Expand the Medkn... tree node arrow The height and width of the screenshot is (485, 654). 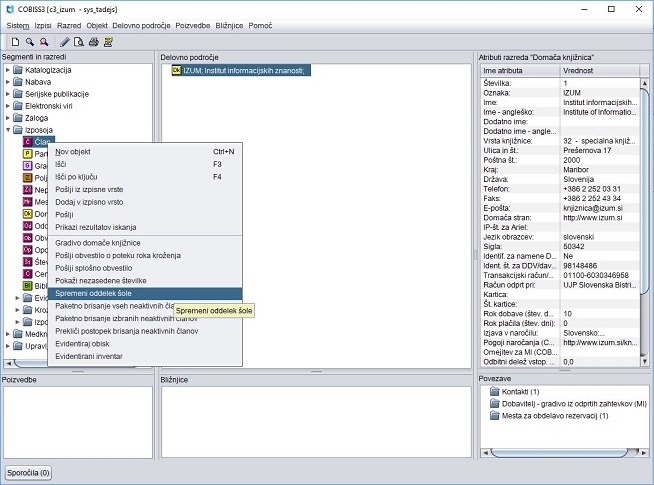click(8, 334)
